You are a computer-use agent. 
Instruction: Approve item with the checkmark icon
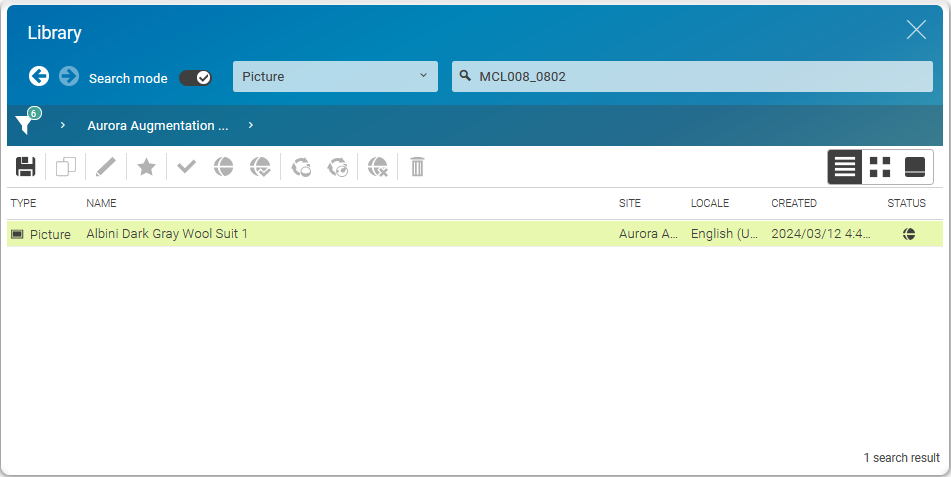[186, 167]
